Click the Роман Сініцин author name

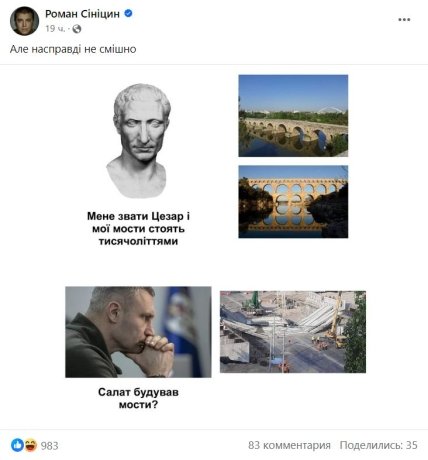(82, 14)
